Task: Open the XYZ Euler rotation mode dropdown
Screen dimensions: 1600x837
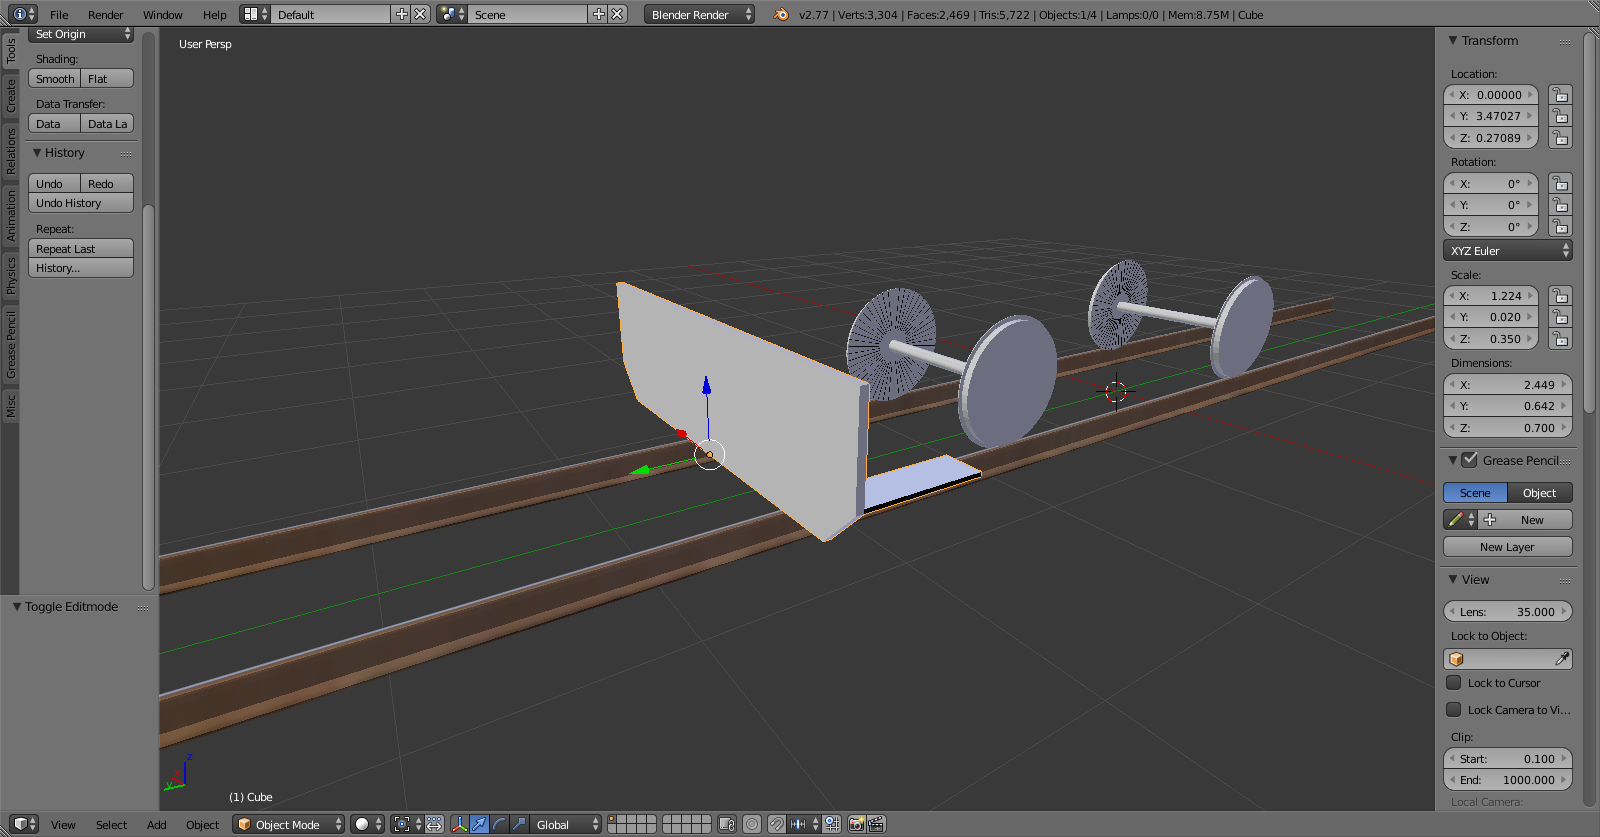Action: [x=1507, y=251]
